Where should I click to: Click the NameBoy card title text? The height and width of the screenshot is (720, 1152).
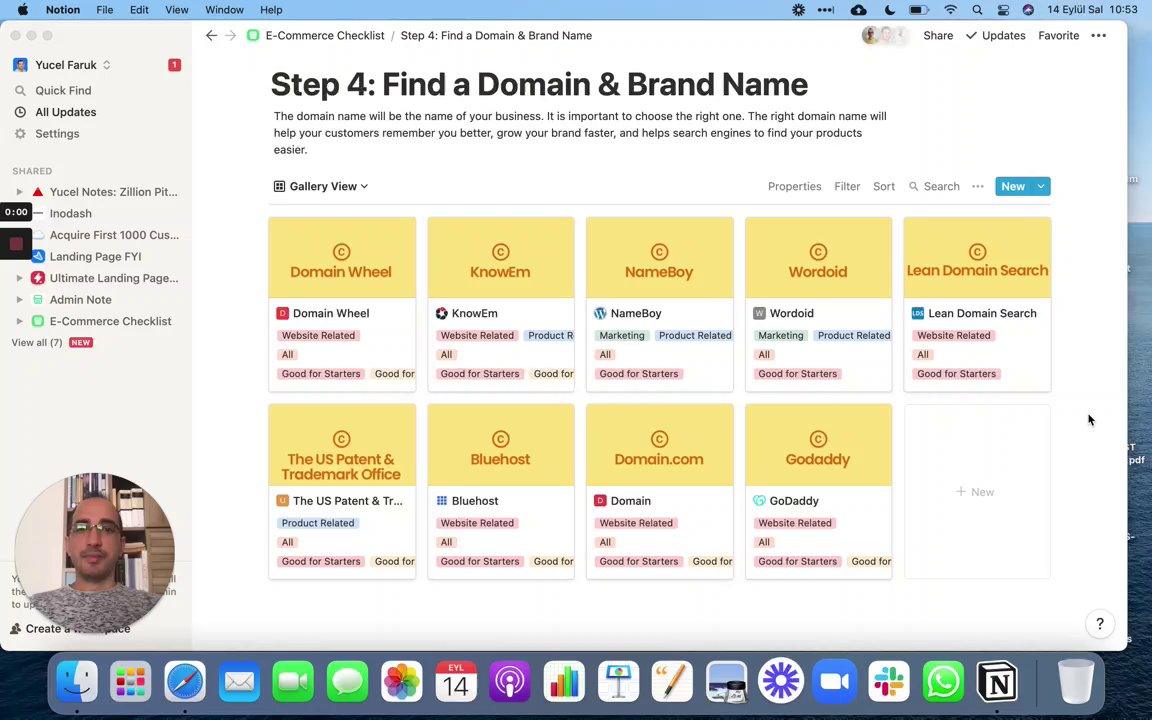(636, 314)
